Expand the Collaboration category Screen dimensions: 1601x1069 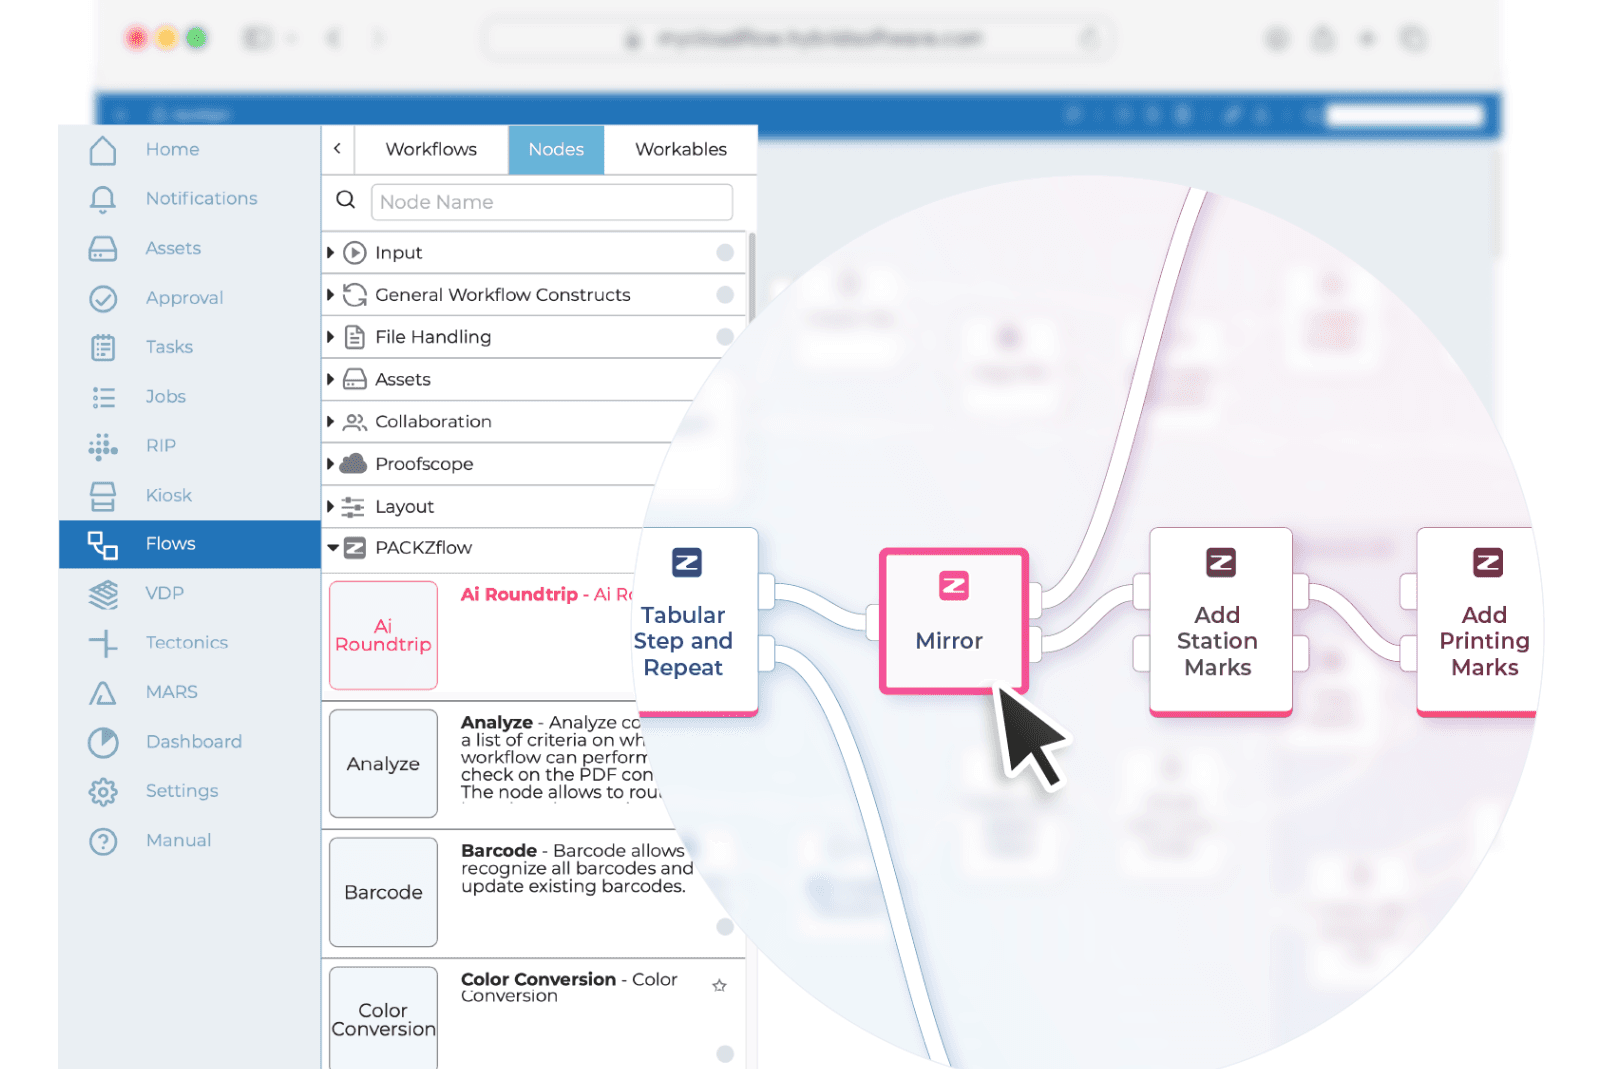(x=330, y=422)
